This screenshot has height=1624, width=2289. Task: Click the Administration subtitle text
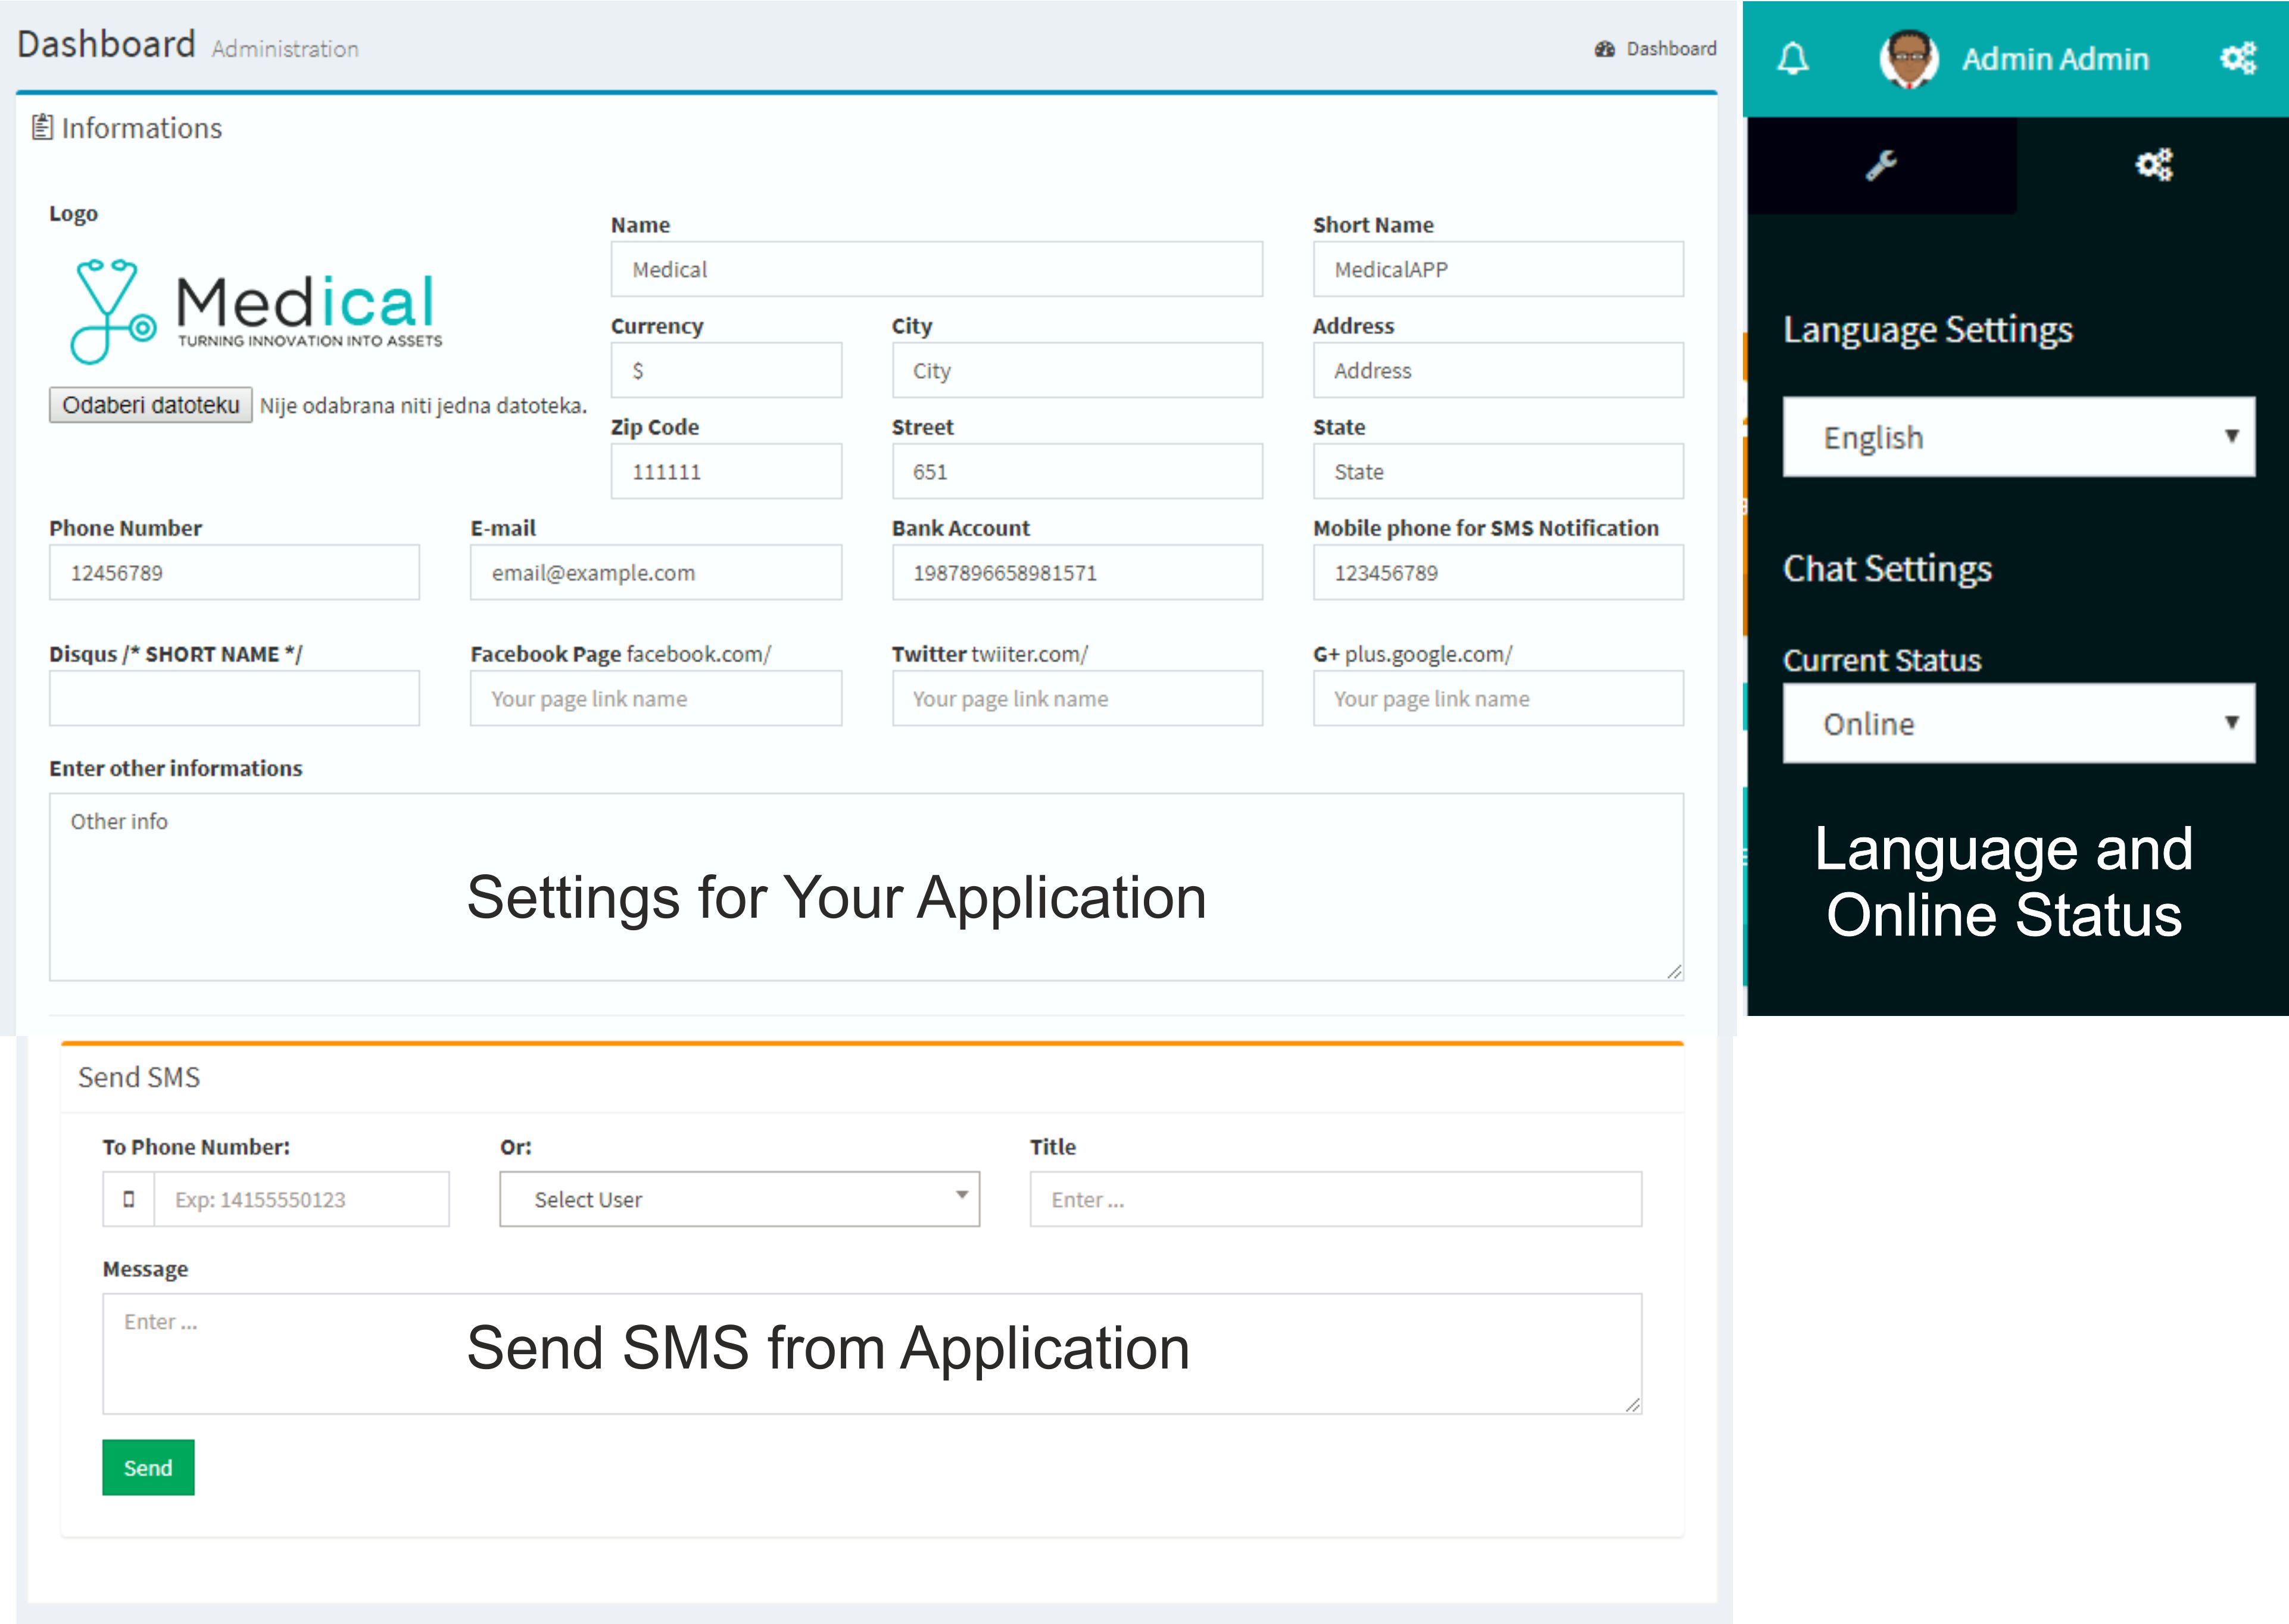click(x=285, y=49)
